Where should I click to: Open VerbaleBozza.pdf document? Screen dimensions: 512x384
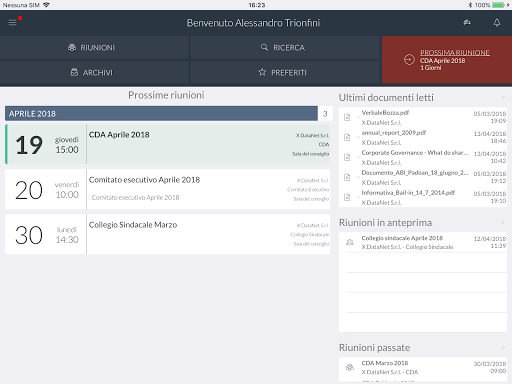(x=423, y=117)
